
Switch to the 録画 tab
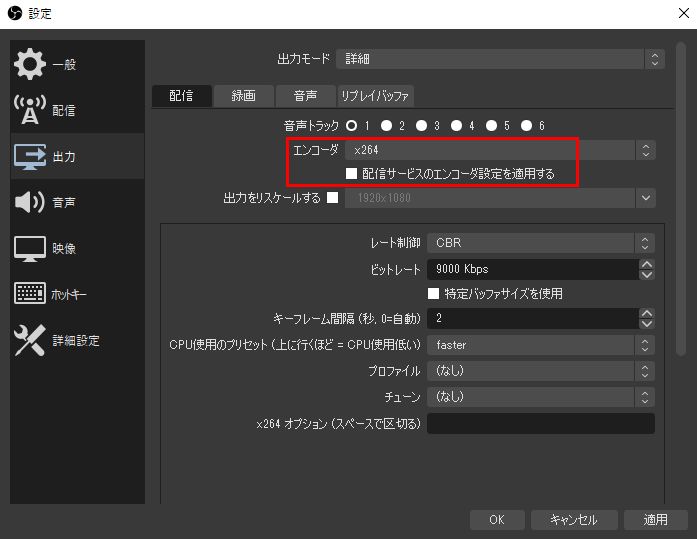[244, 96]
